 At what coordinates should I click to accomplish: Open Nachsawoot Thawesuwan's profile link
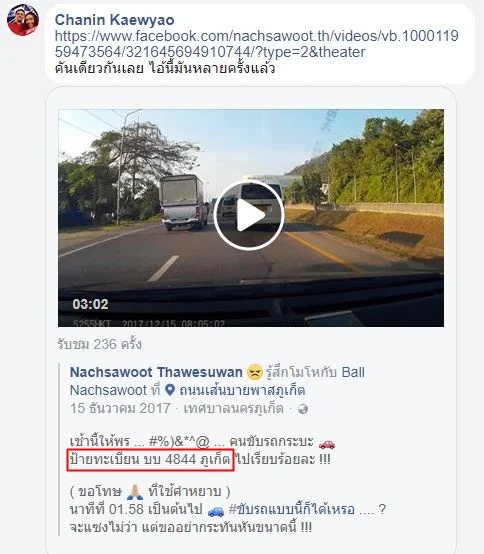pyautogui.click(x=156, y=372)
